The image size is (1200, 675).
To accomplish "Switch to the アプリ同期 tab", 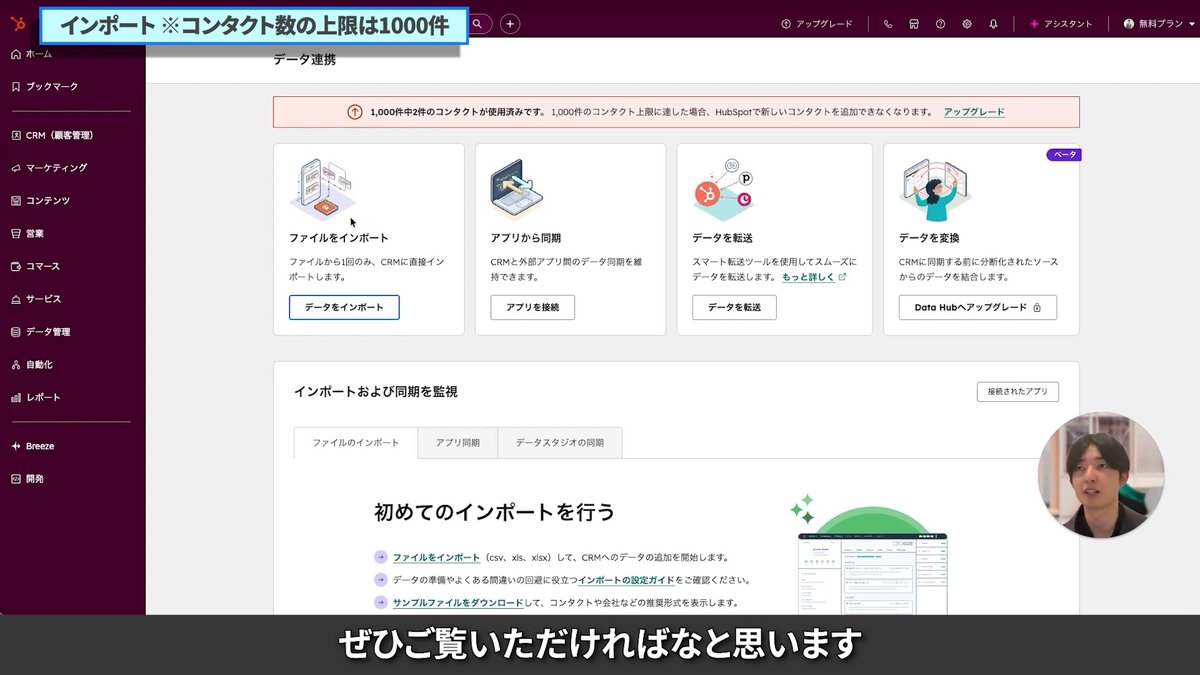I will click(458, 442).
